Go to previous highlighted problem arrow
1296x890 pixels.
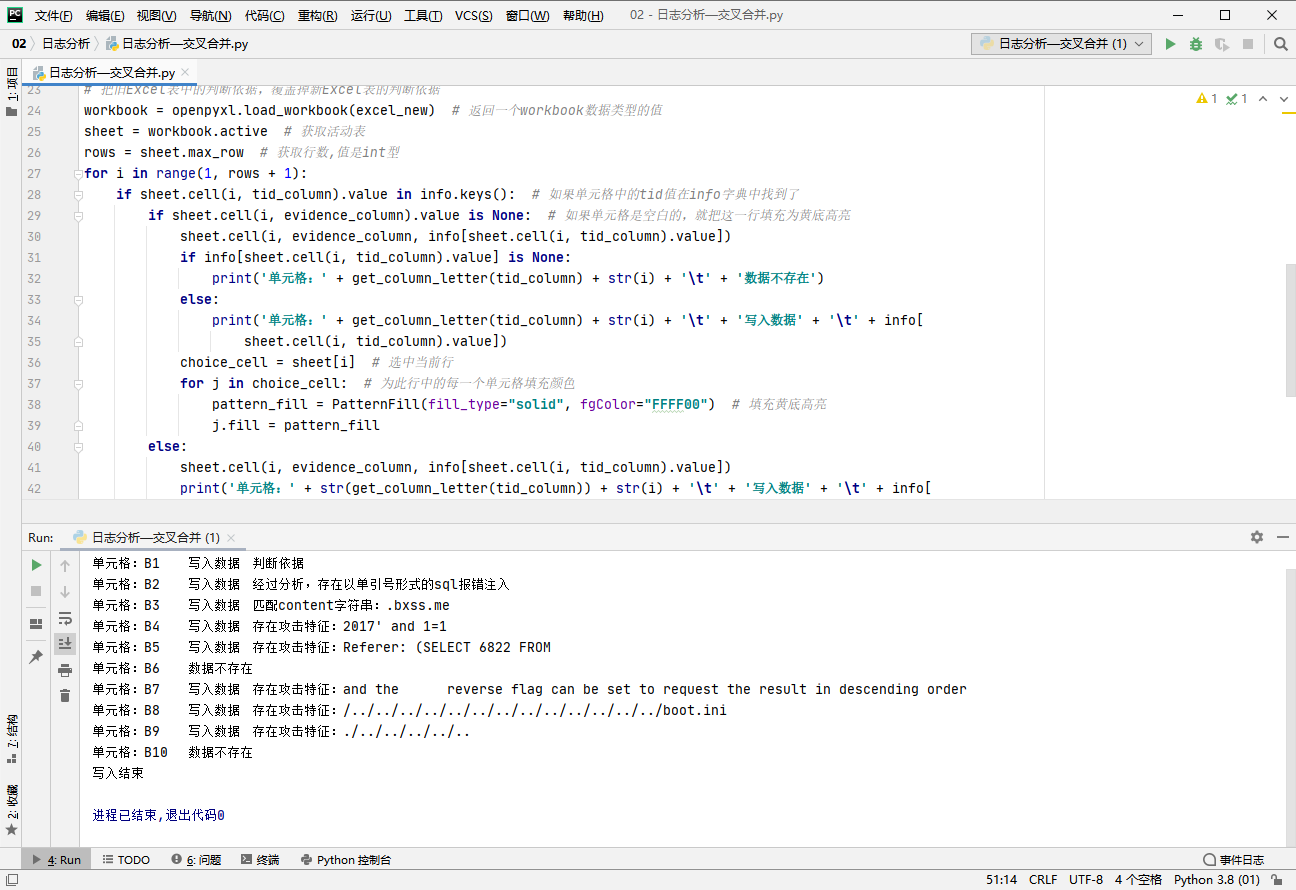pyautogui.click(x=1263, y=99)
